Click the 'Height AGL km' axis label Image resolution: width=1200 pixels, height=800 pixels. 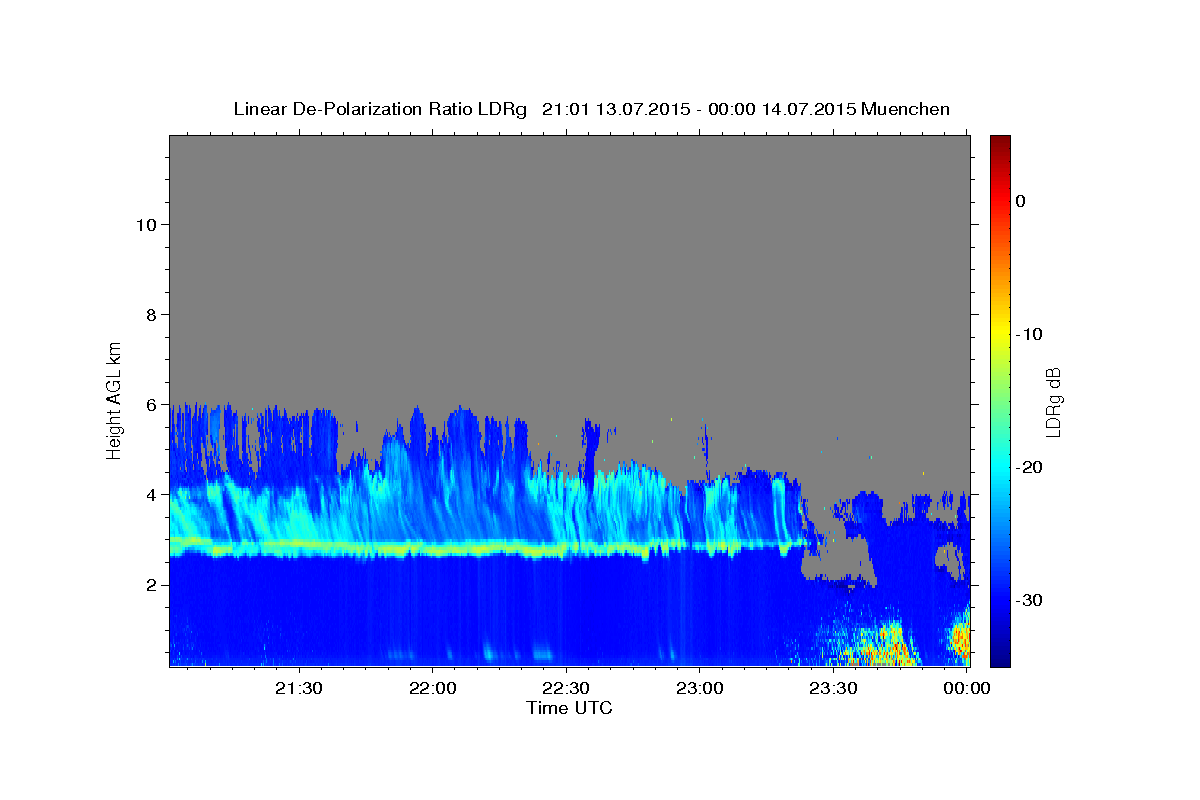(x=115, y=399)
